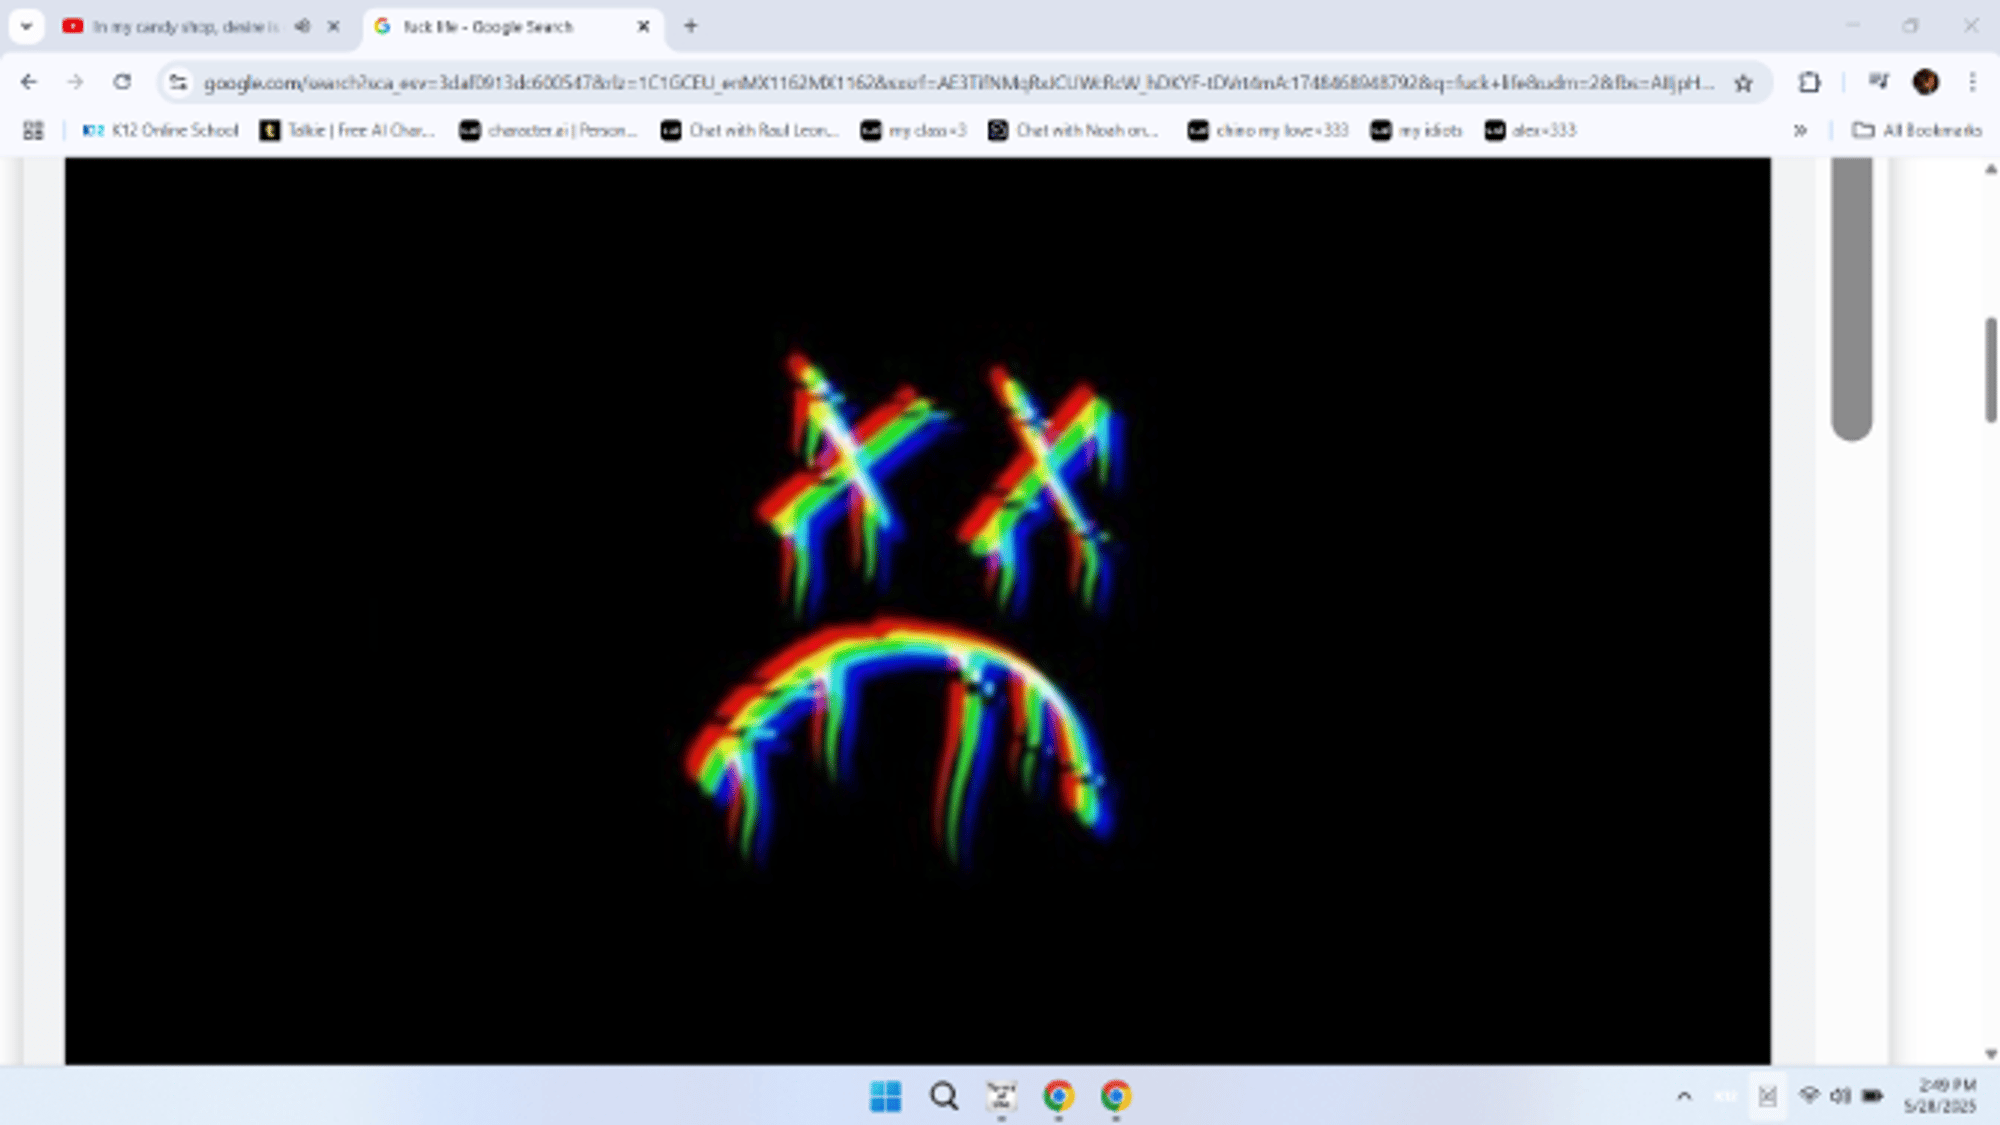
Task: Expand the tab search dropdown arrow
Action: (26, 26)
